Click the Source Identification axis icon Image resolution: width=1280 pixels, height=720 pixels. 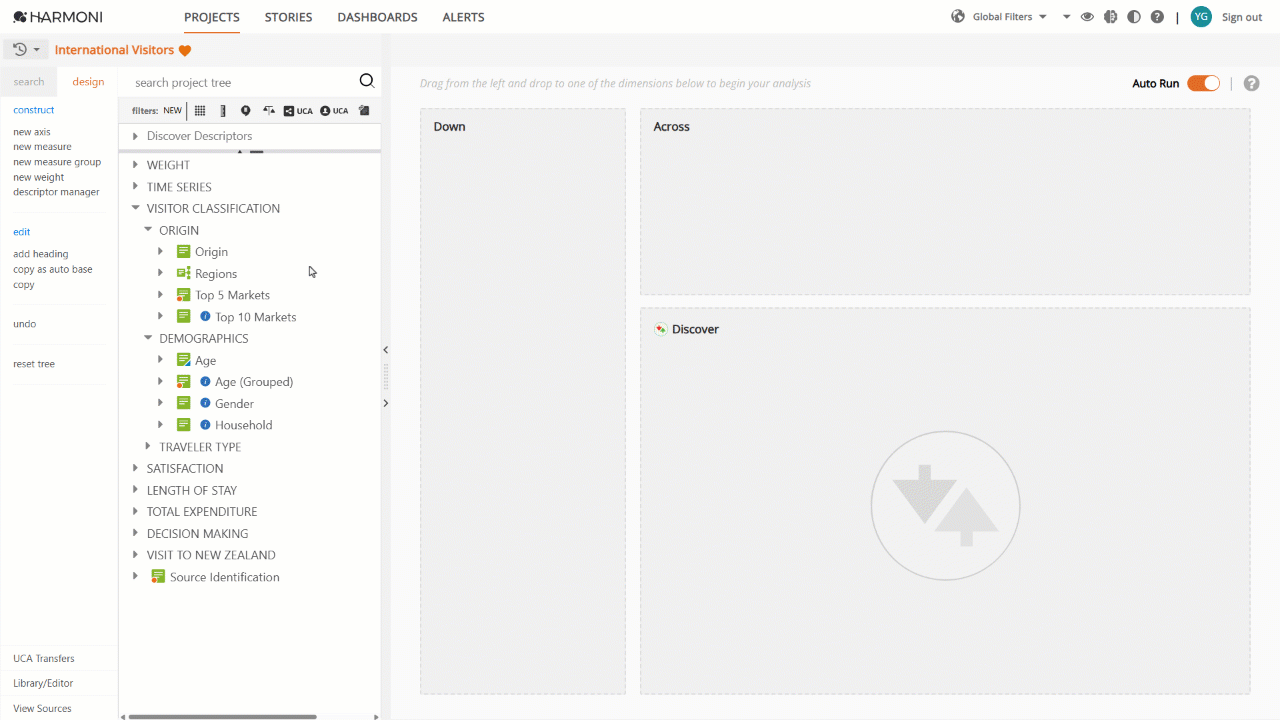tap(158, 577)
